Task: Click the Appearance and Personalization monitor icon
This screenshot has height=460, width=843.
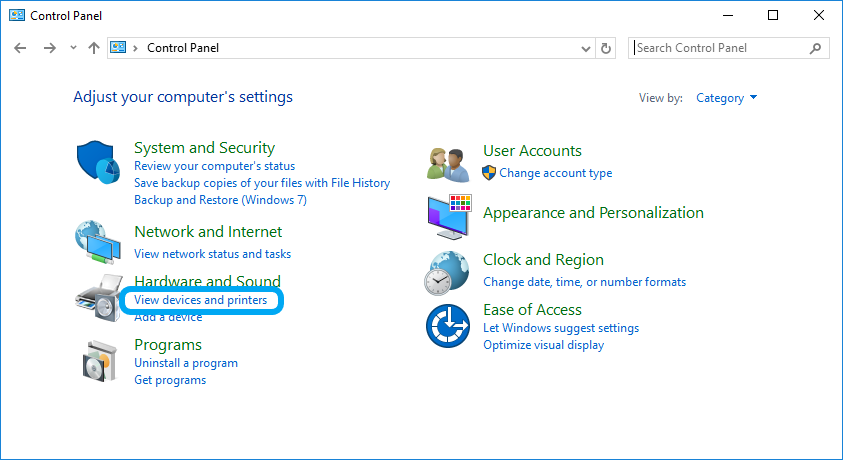Action: [449, 217]
